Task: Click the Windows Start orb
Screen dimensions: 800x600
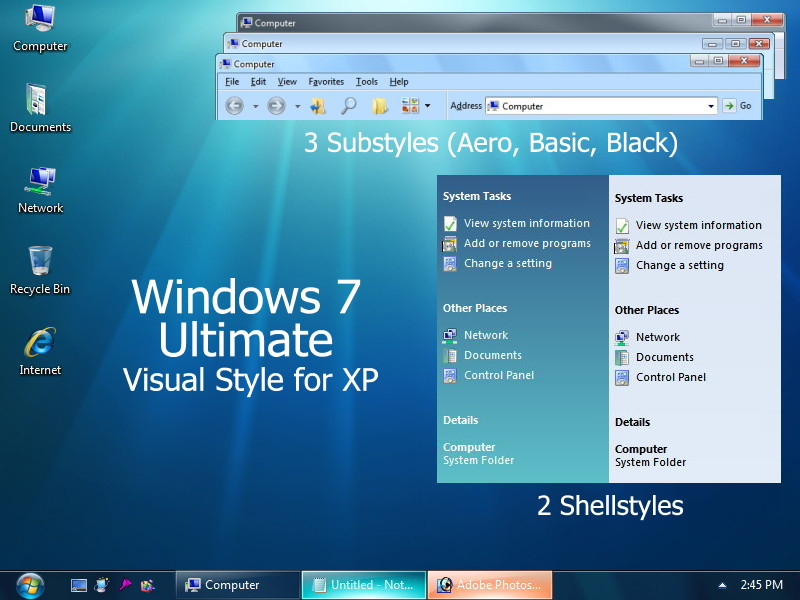Action: (x=30, y=586)
